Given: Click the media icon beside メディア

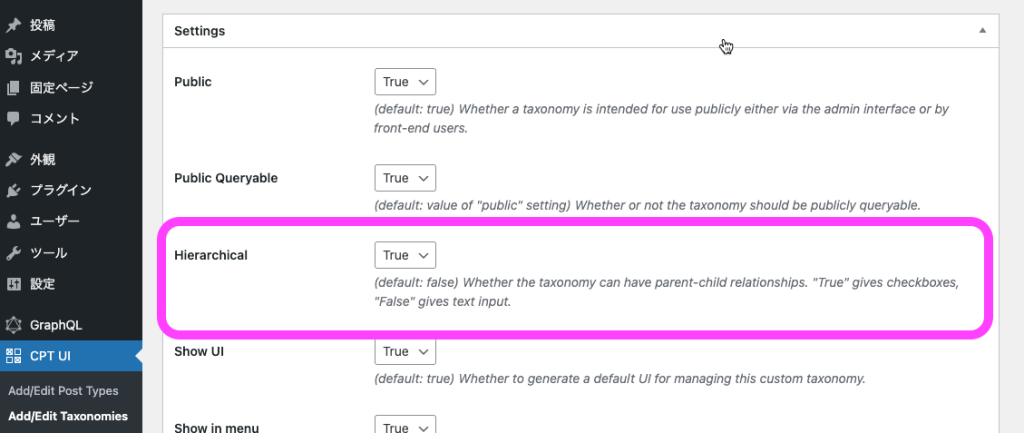Looking at the screenshot, I should point(13,56).
